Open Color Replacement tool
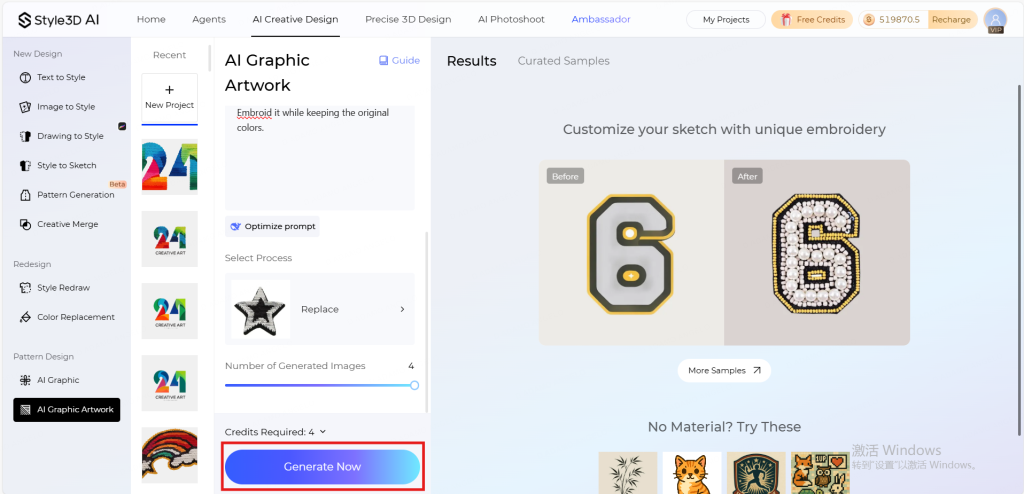This screenshot has width=1024, height=494. pos(67,317)
